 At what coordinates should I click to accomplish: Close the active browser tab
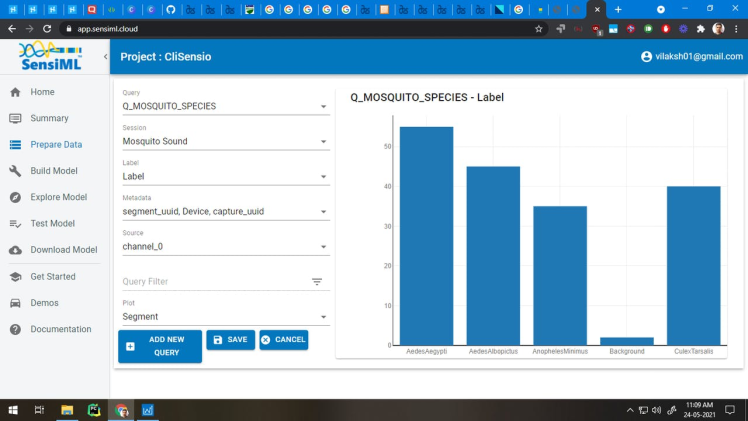click(x=597, y=10)
